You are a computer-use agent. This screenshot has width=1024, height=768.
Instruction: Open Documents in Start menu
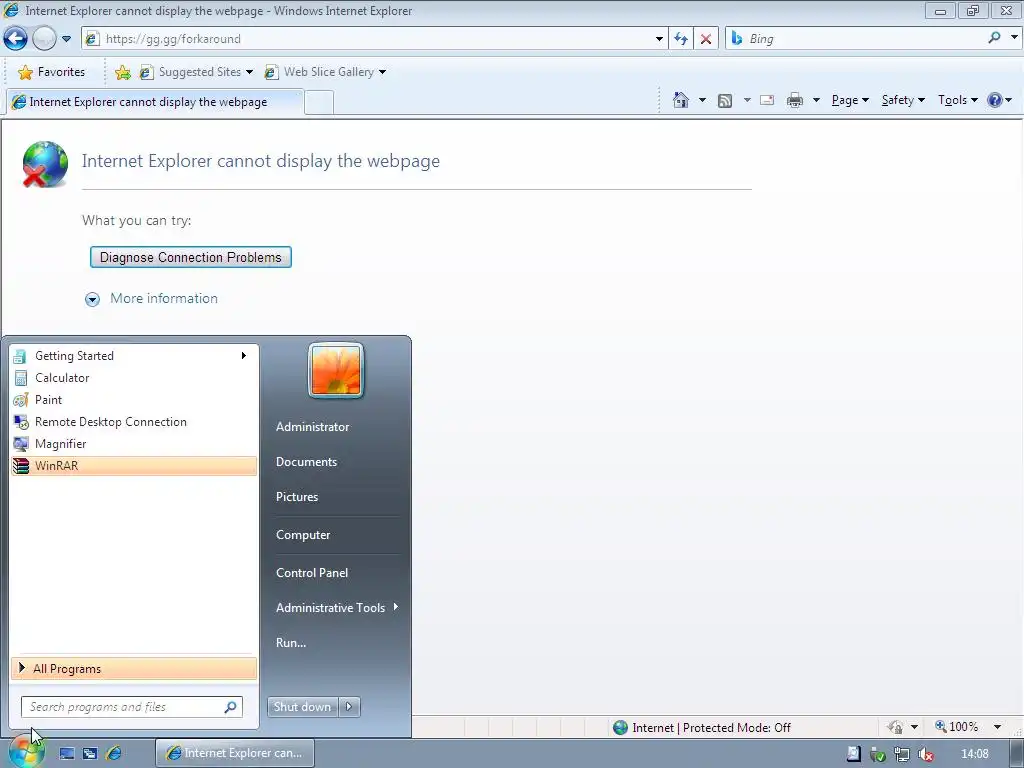(306, 462)
